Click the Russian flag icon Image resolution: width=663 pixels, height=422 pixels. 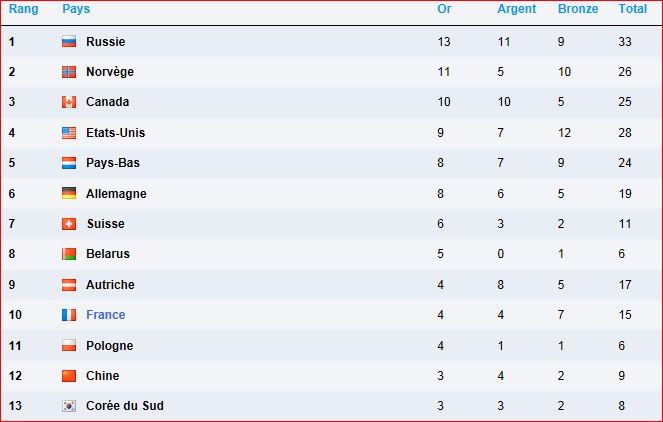pyautogui.click(x=69, y=41)
